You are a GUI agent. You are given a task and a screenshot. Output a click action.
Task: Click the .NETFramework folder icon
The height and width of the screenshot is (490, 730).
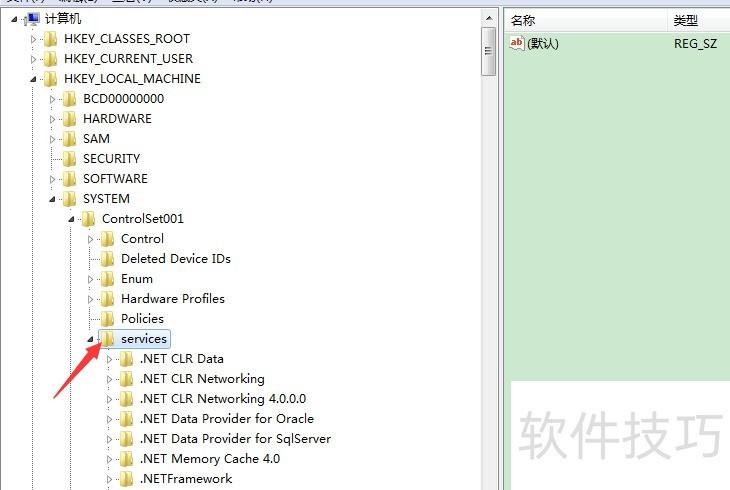(126, 479)
